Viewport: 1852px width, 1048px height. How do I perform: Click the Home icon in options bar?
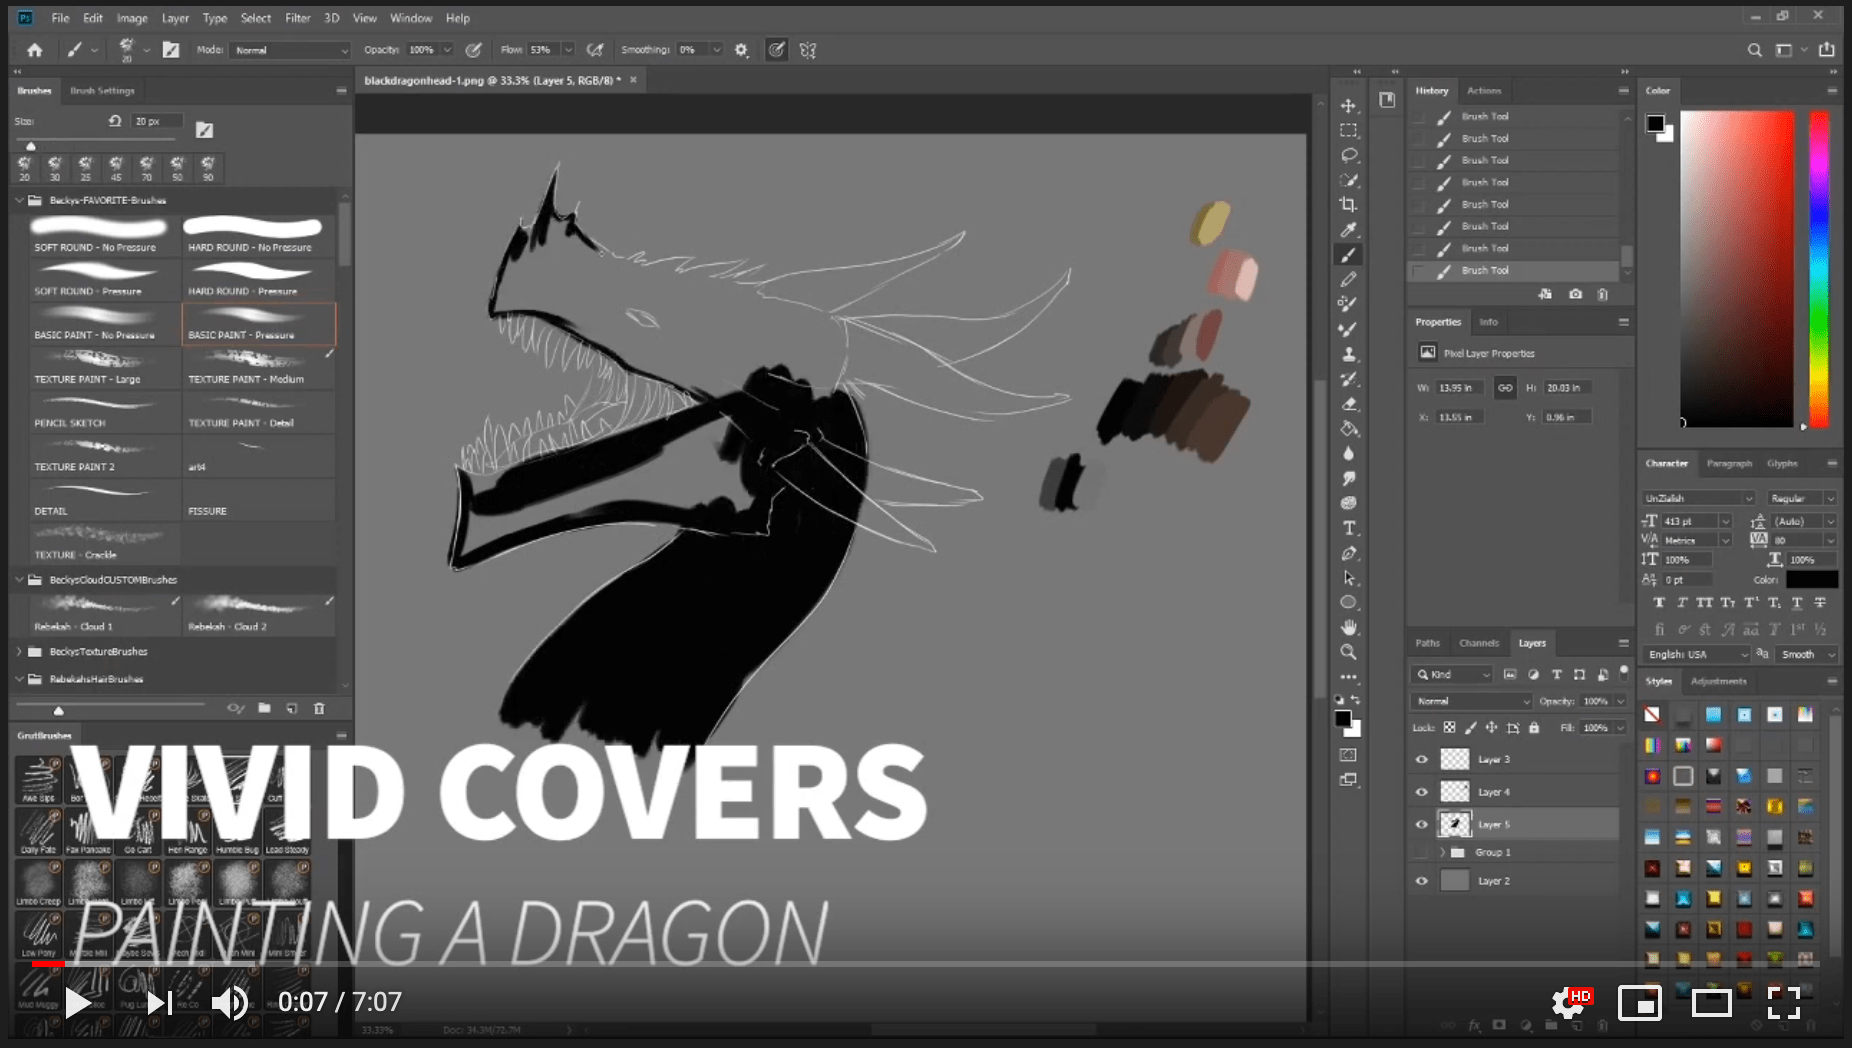click(35, 50)
